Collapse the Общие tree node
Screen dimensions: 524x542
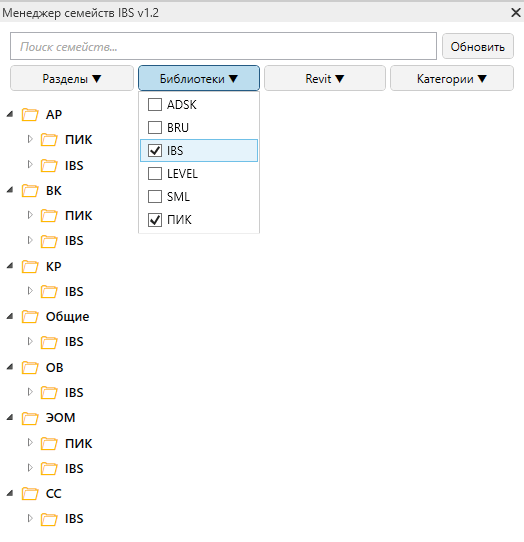click(x=10, y=316)
